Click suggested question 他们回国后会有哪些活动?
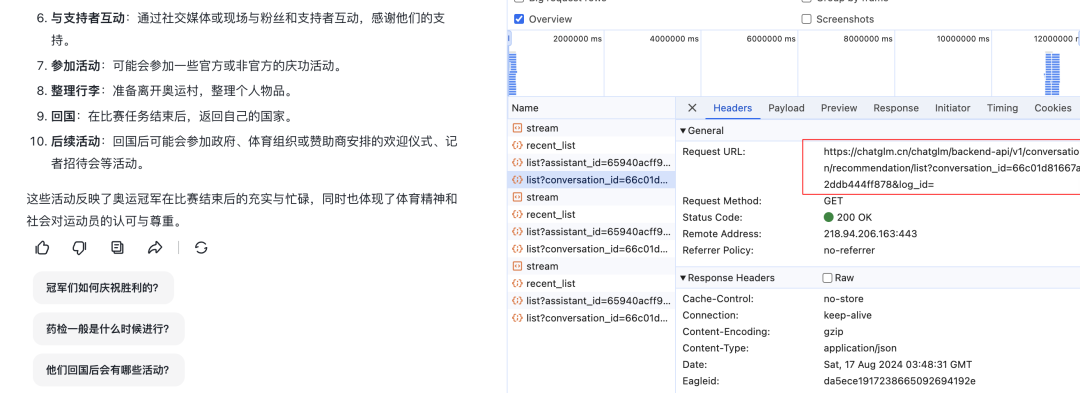The image size is (1080, 393). [108, 370]
